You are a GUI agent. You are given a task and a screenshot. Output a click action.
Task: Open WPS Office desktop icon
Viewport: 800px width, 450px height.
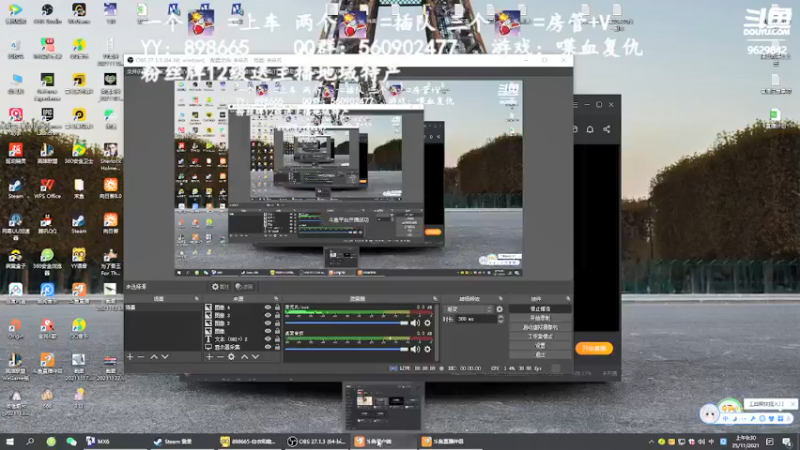click(x=47, y=188)
